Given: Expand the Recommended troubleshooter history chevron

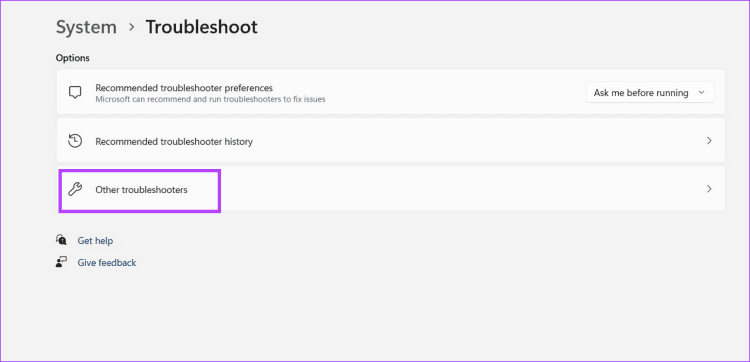Looking at the screenshot, I should [709, 141].
